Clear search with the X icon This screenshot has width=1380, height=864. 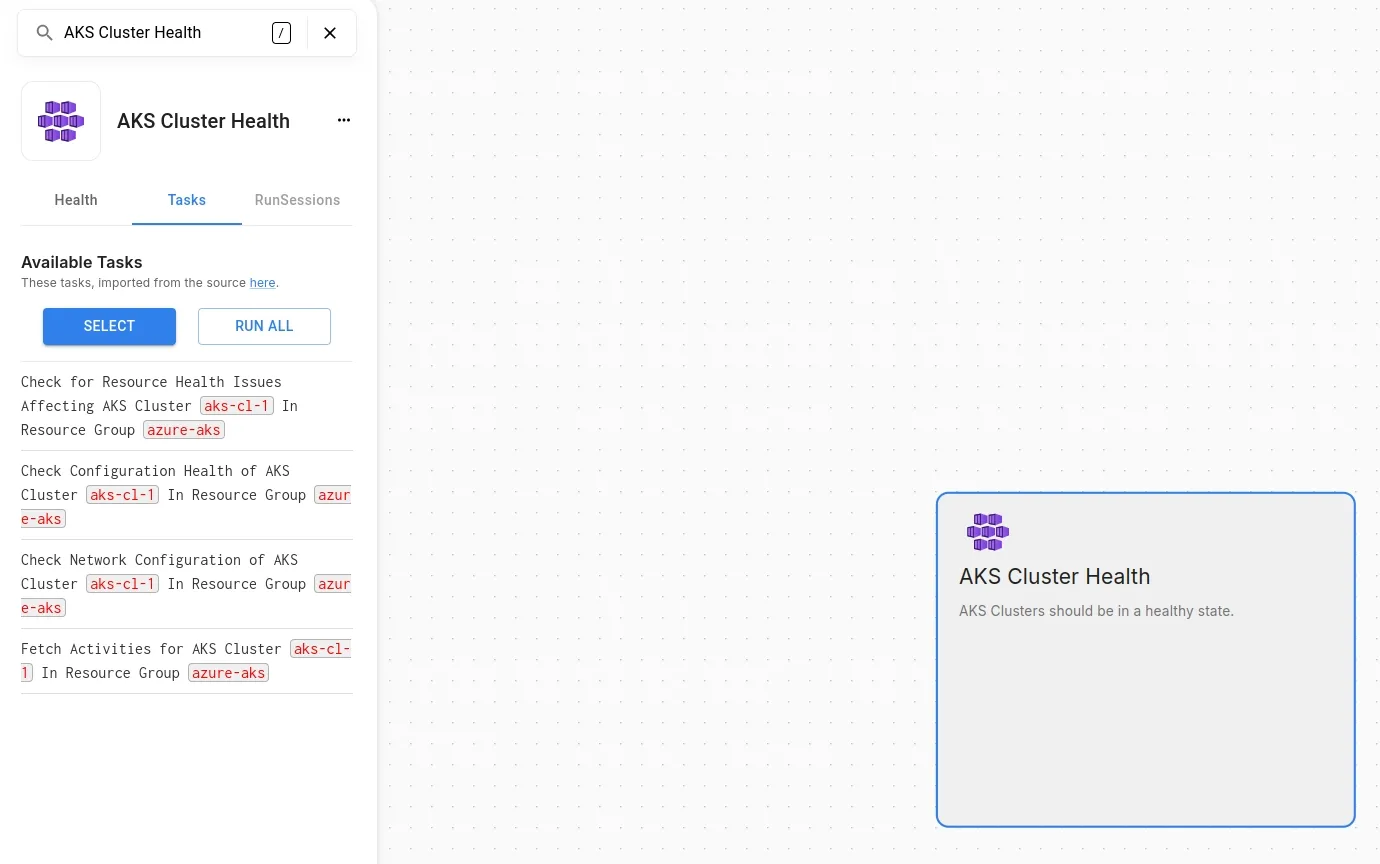coord(330,33)
